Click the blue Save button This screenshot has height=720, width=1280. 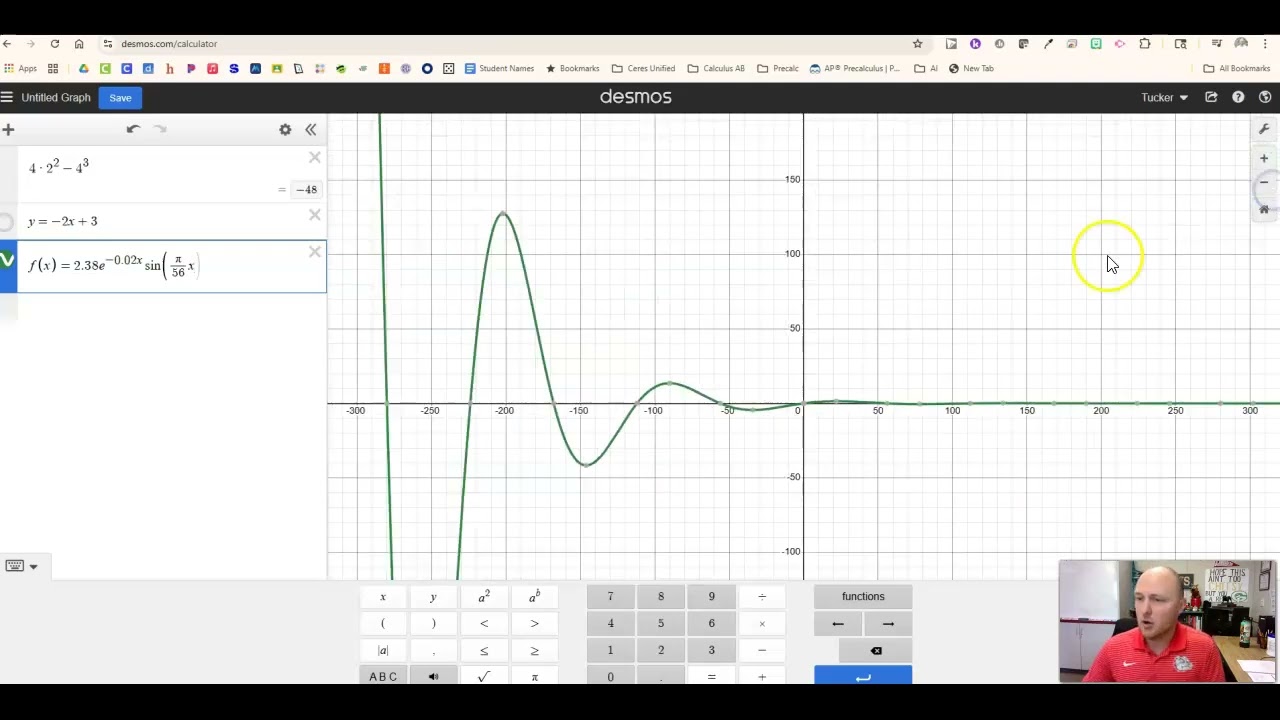[120, 97]
